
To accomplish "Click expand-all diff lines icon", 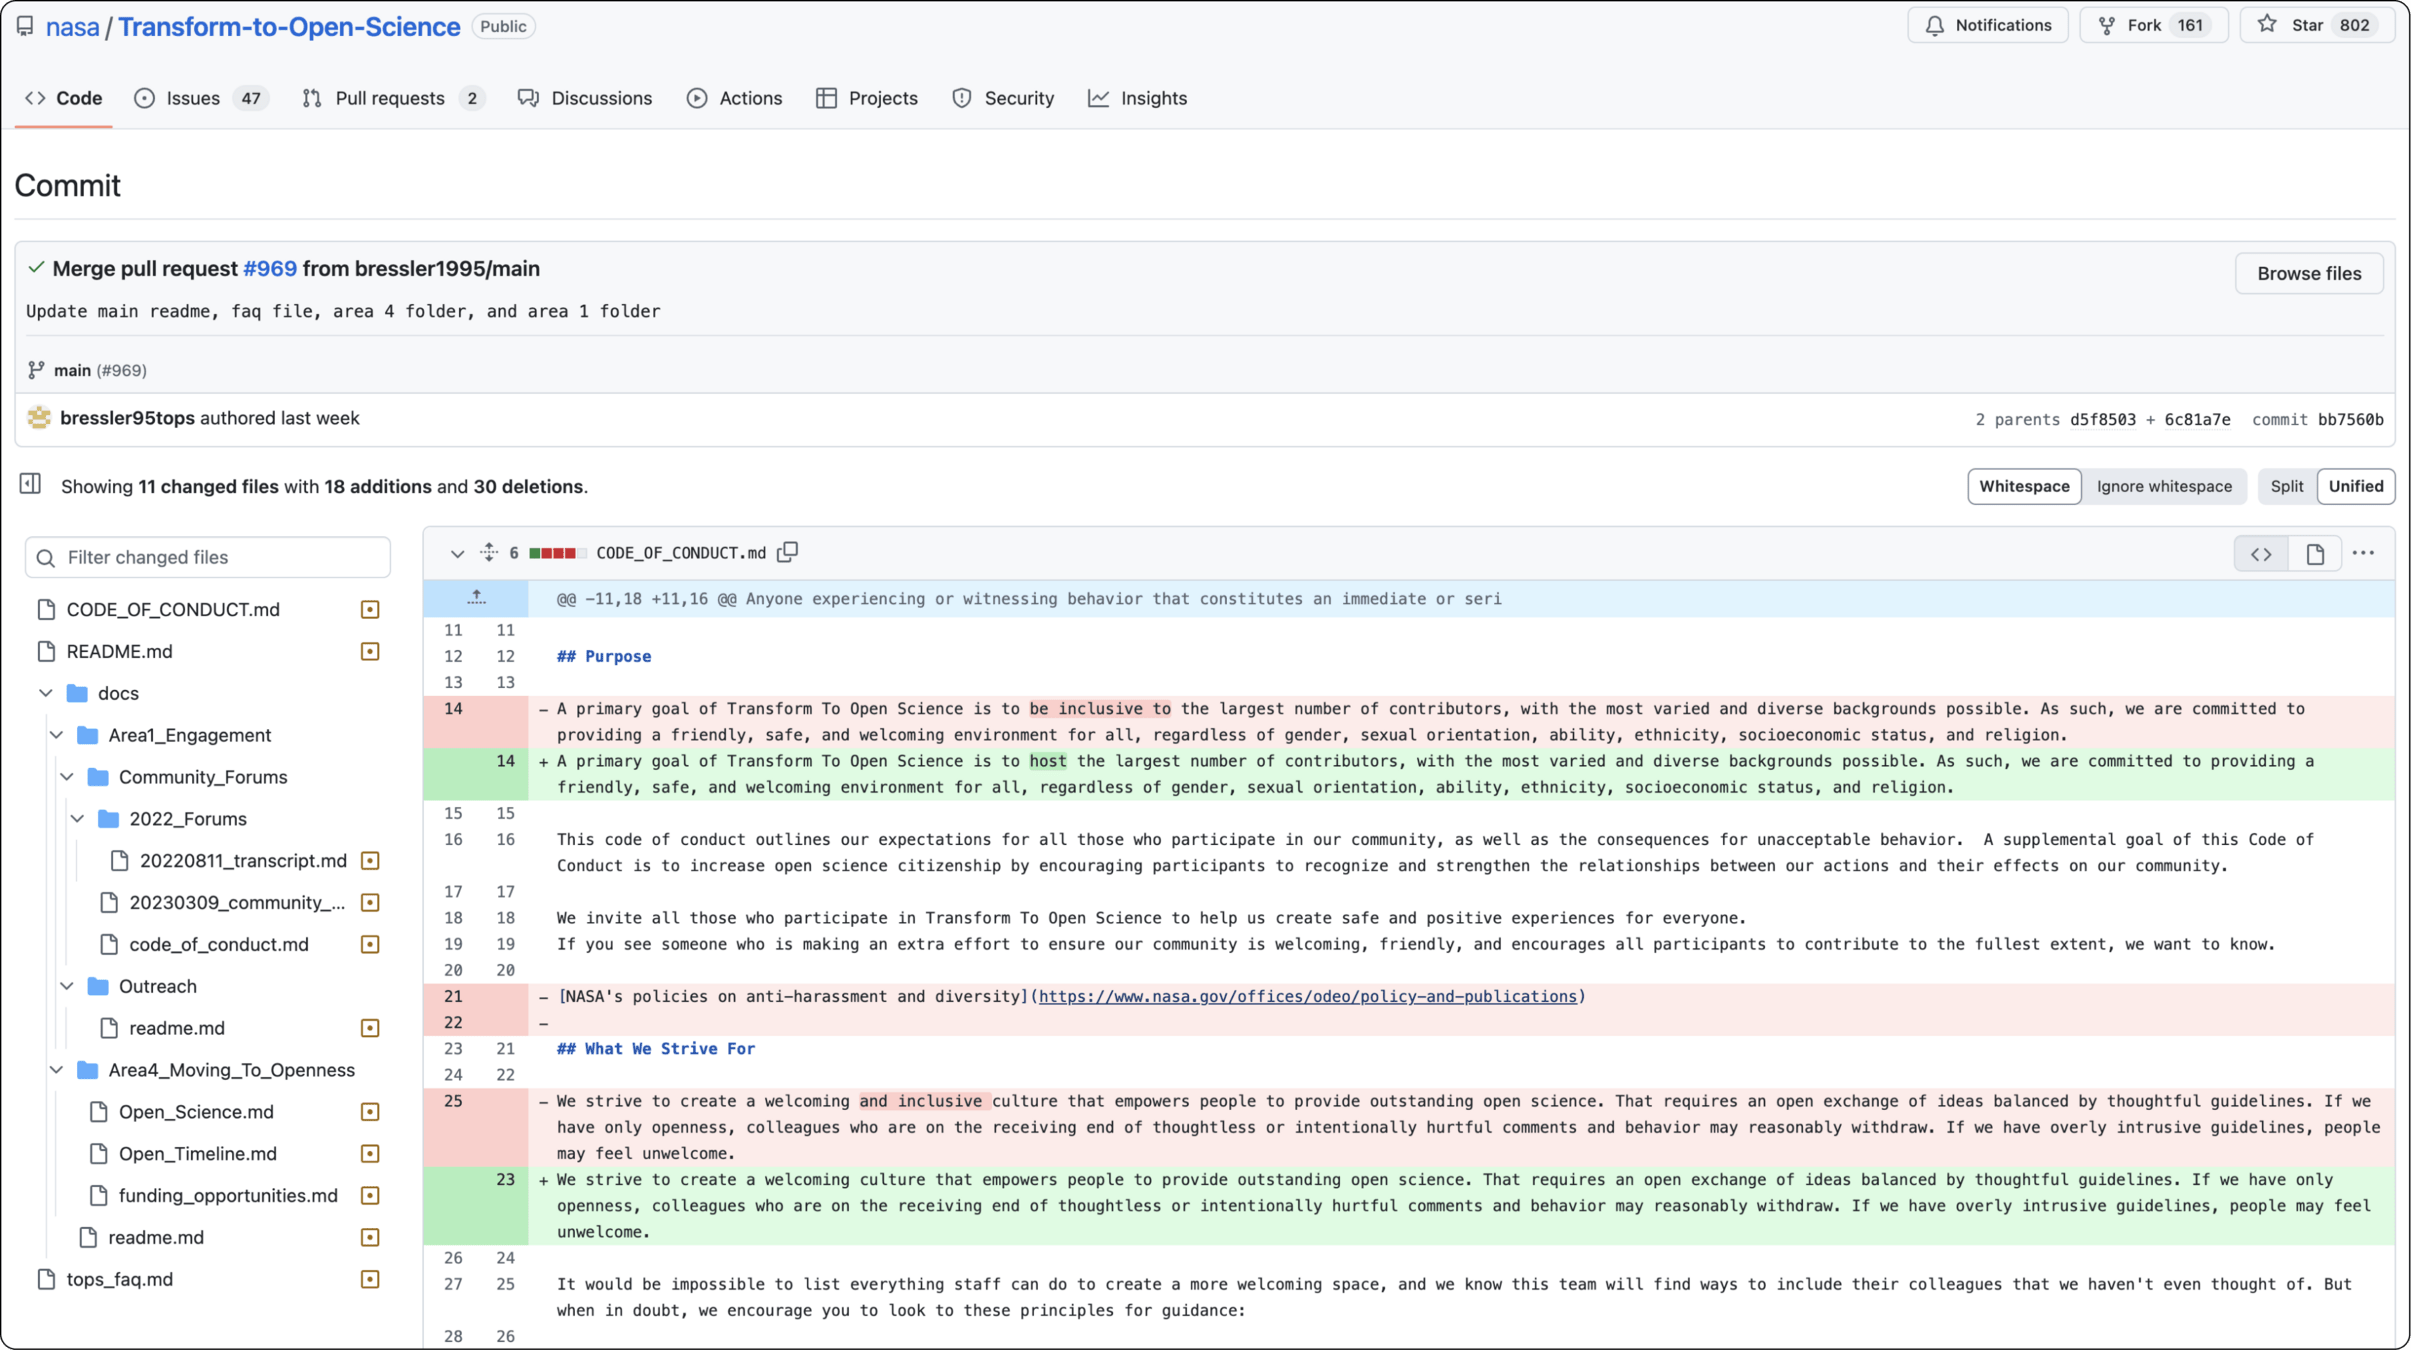I will (x=488, y=552).
